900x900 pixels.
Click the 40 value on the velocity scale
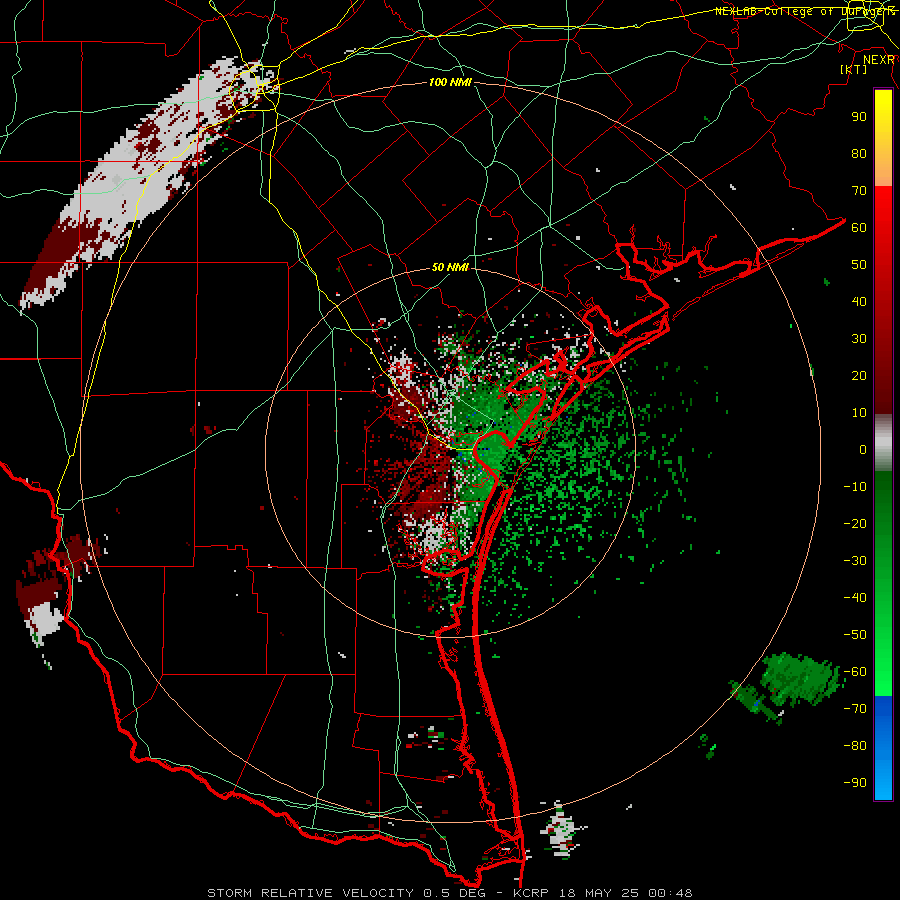point(859,302)
